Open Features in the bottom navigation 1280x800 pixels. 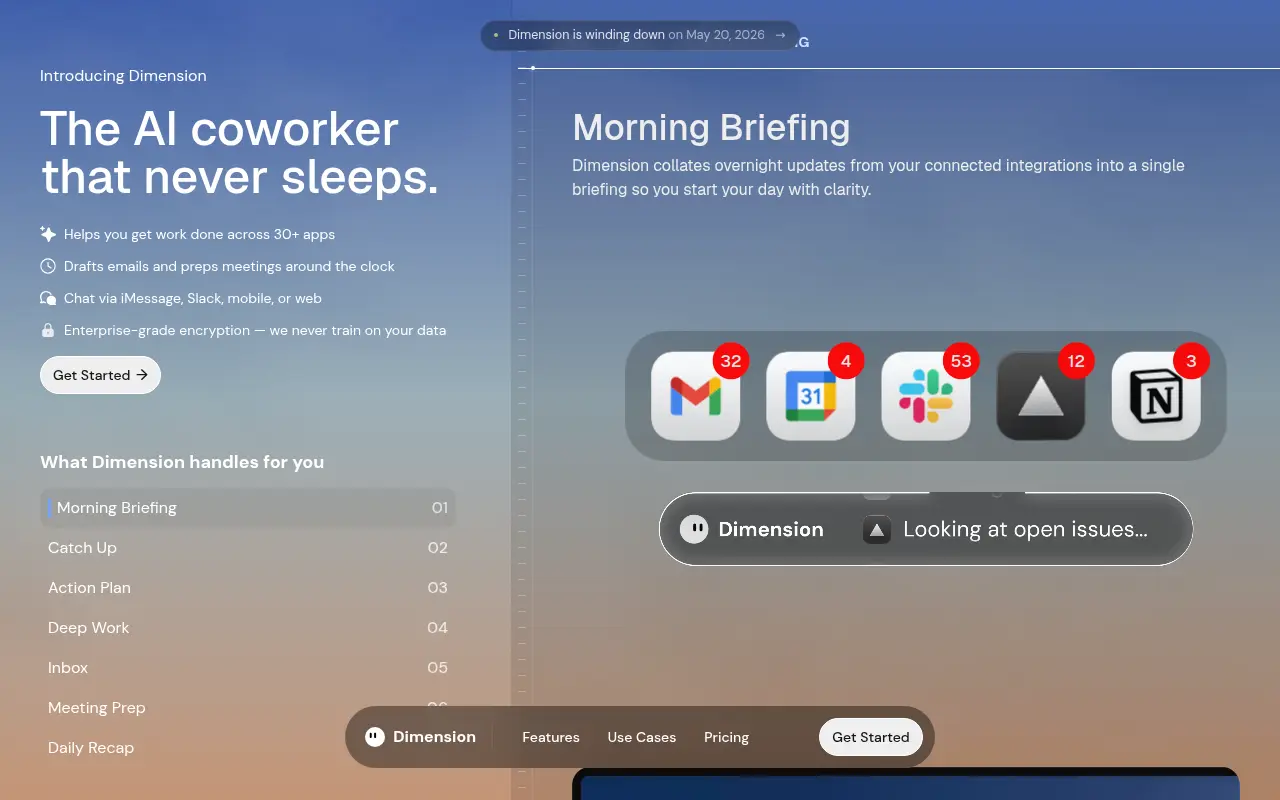tap(551, 737)
